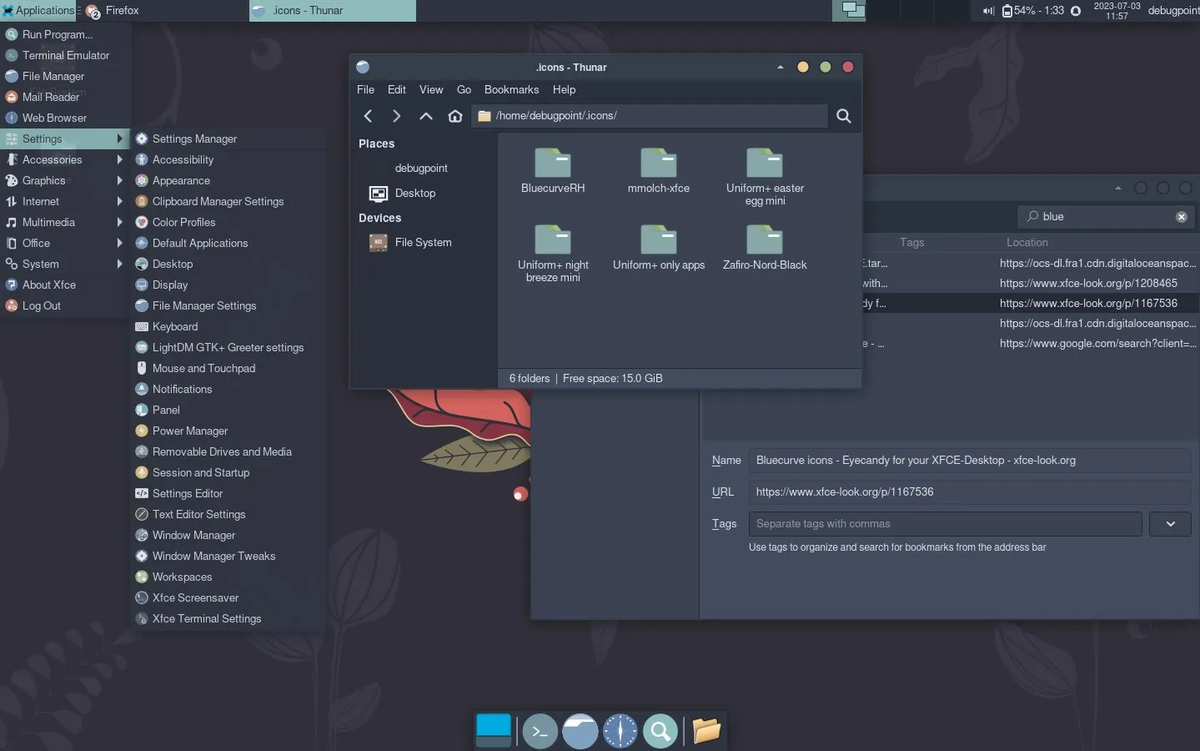The width and height of the screenshot is (1200, 751).
Task: Click bookmark Name field
Action: pyautogui.click(x=969, y=460)
